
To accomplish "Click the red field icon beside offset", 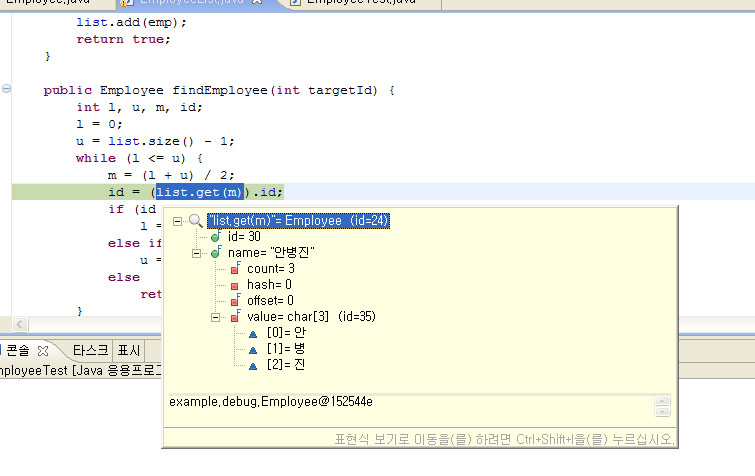I will [x=235, y=300].
